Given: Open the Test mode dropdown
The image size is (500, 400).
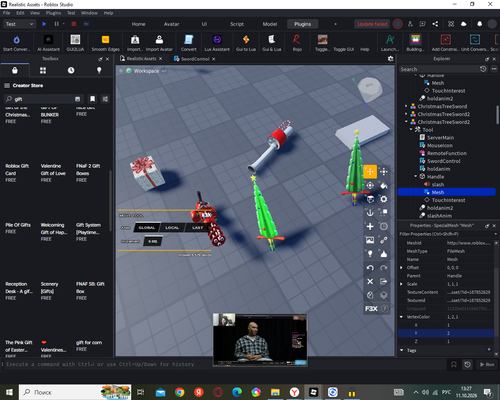Looking at the screenshot, I should [19, 24].
